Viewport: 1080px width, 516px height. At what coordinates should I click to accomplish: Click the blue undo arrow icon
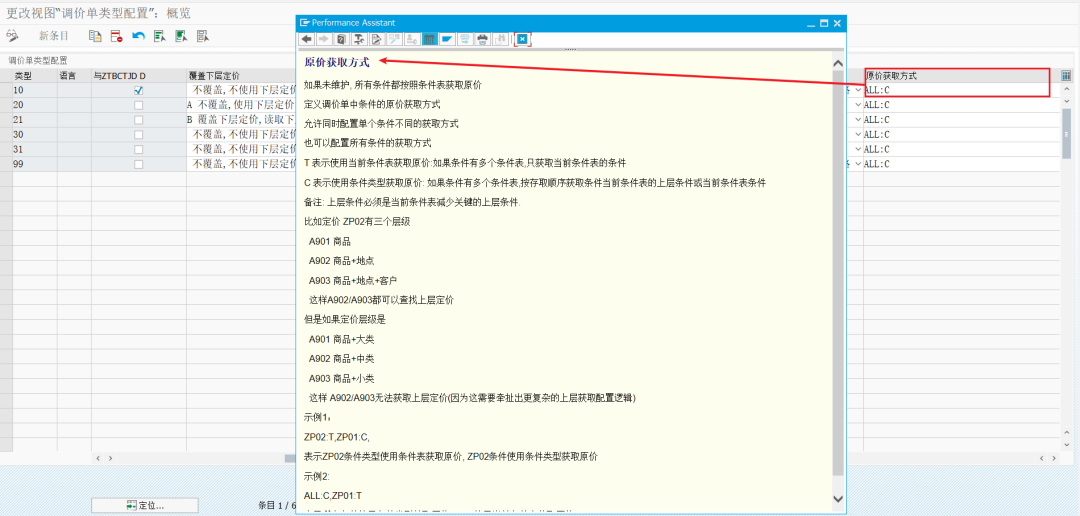[x=138, y=36]
